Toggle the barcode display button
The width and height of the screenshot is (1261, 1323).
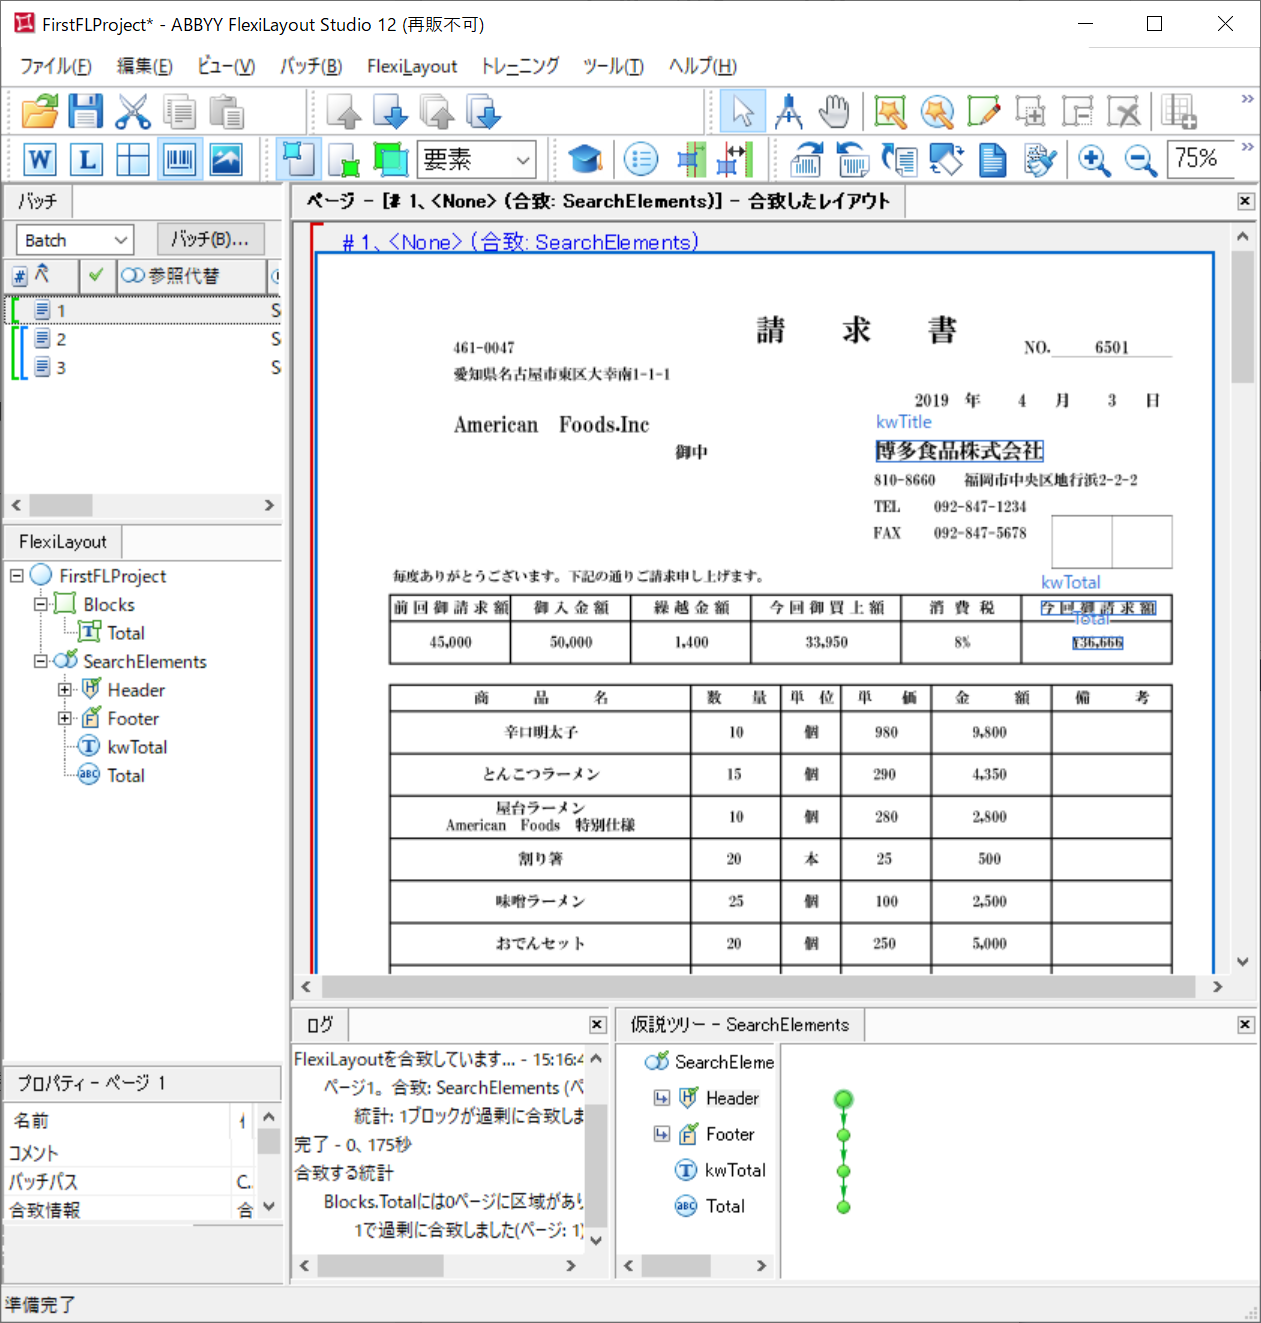[180, 159]
